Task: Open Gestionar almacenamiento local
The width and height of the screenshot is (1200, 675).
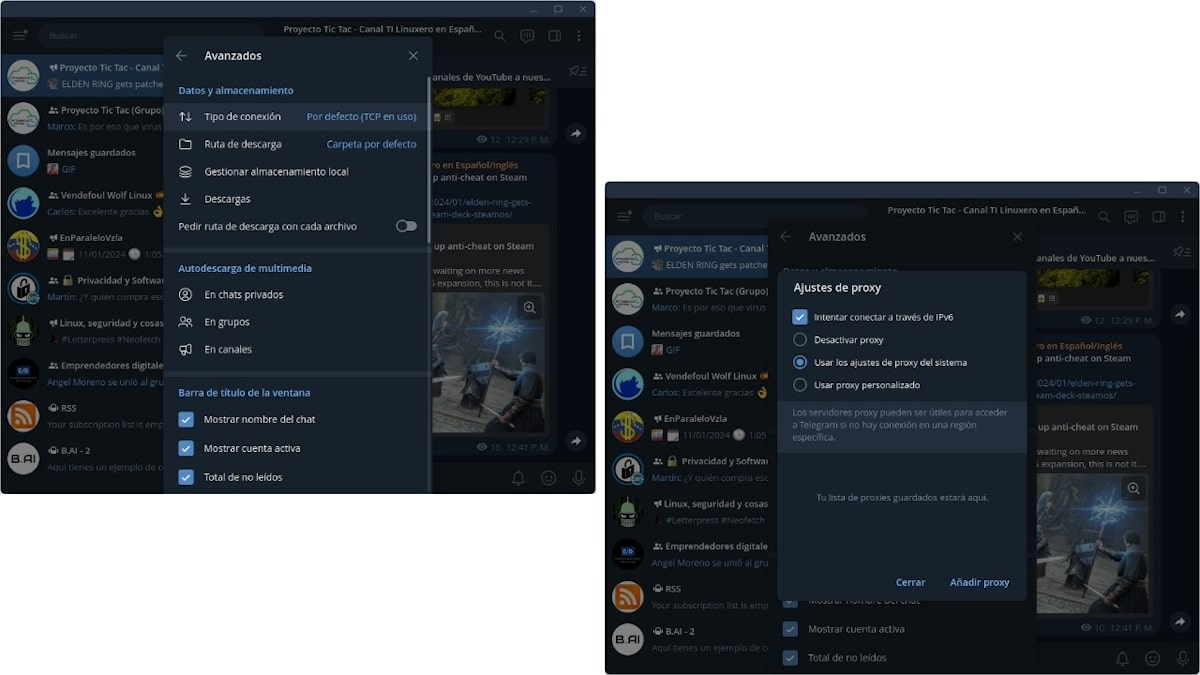Action: [297, 172]
